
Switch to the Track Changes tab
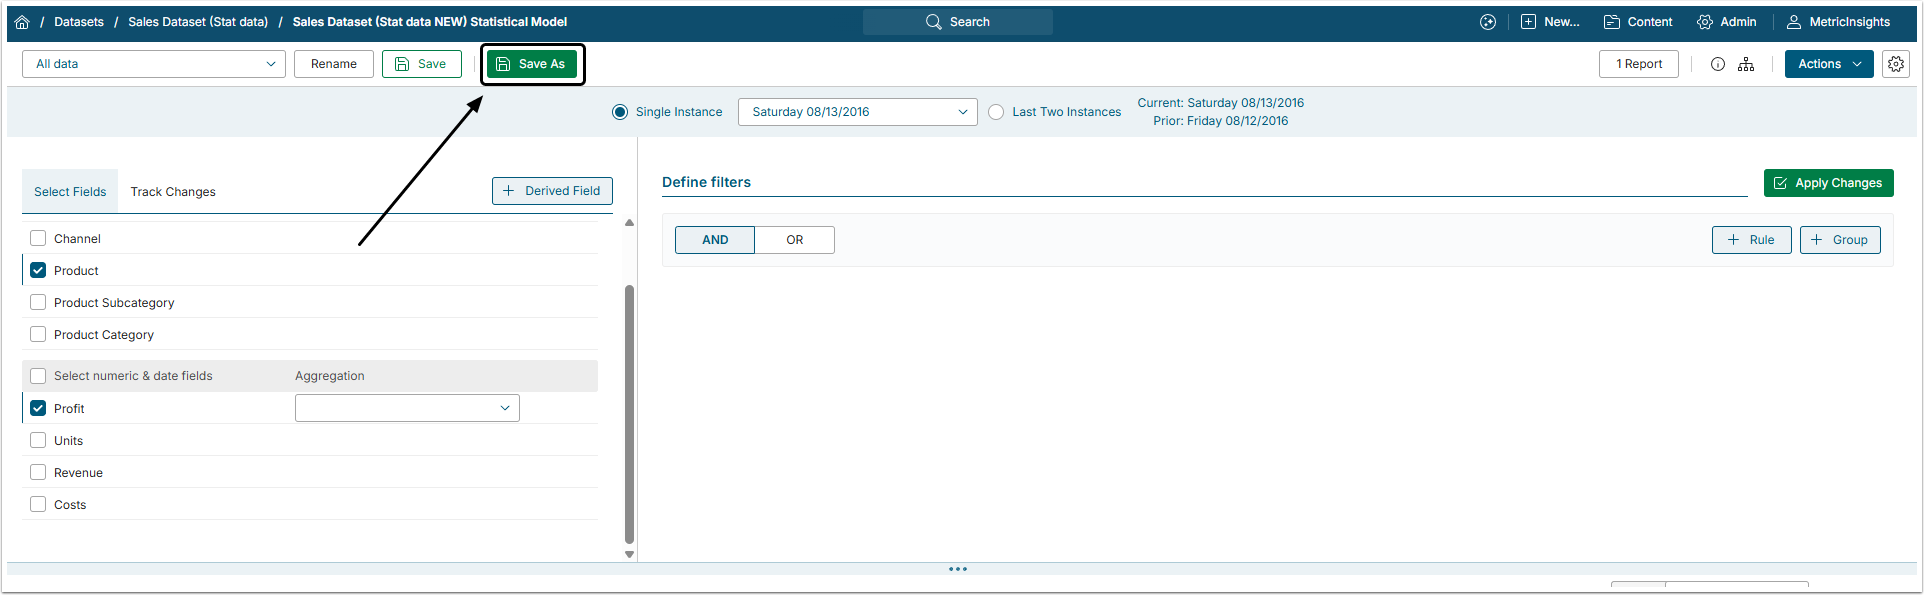click(173, 192)
